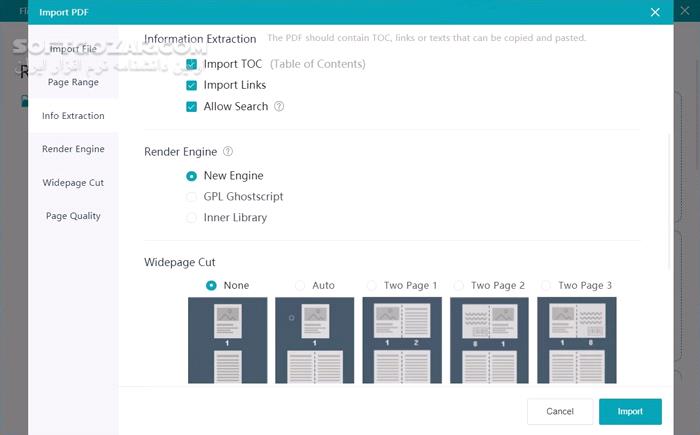Click the Two Page 2 layout preview
Viewport: 700px width, 435px height.
[489, 340]
